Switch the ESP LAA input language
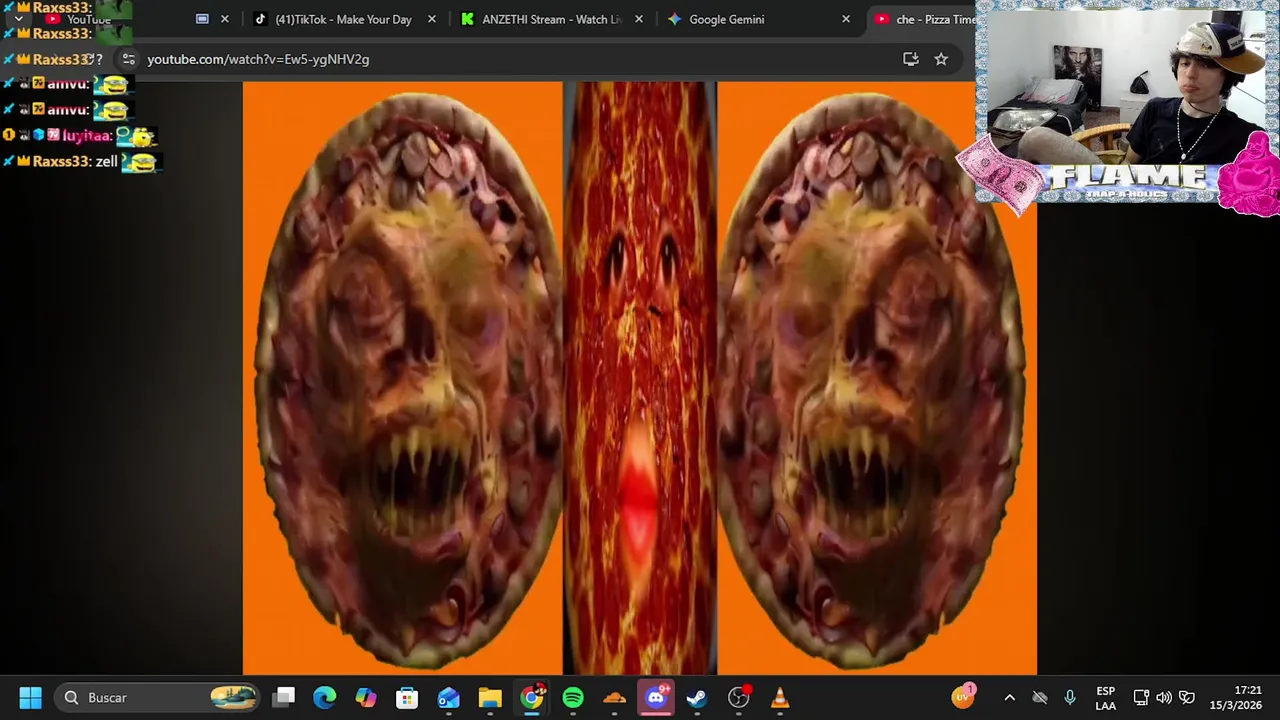Viewport: 1280px width, 720px height. [x=1105, y=698]
